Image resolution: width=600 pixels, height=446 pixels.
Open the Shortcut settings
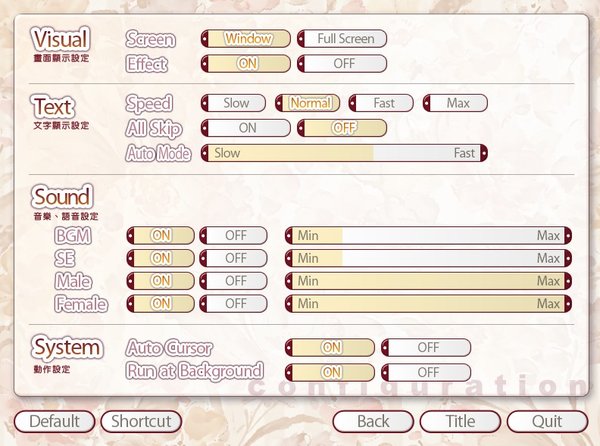point(142,422)
